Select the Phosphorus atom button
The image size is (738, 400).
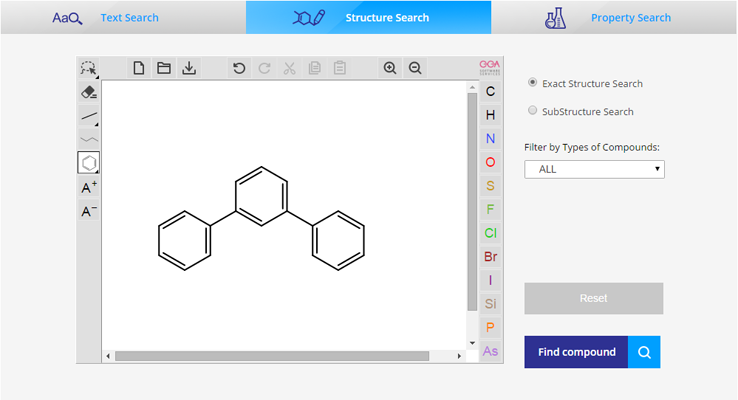click(490, 327)
